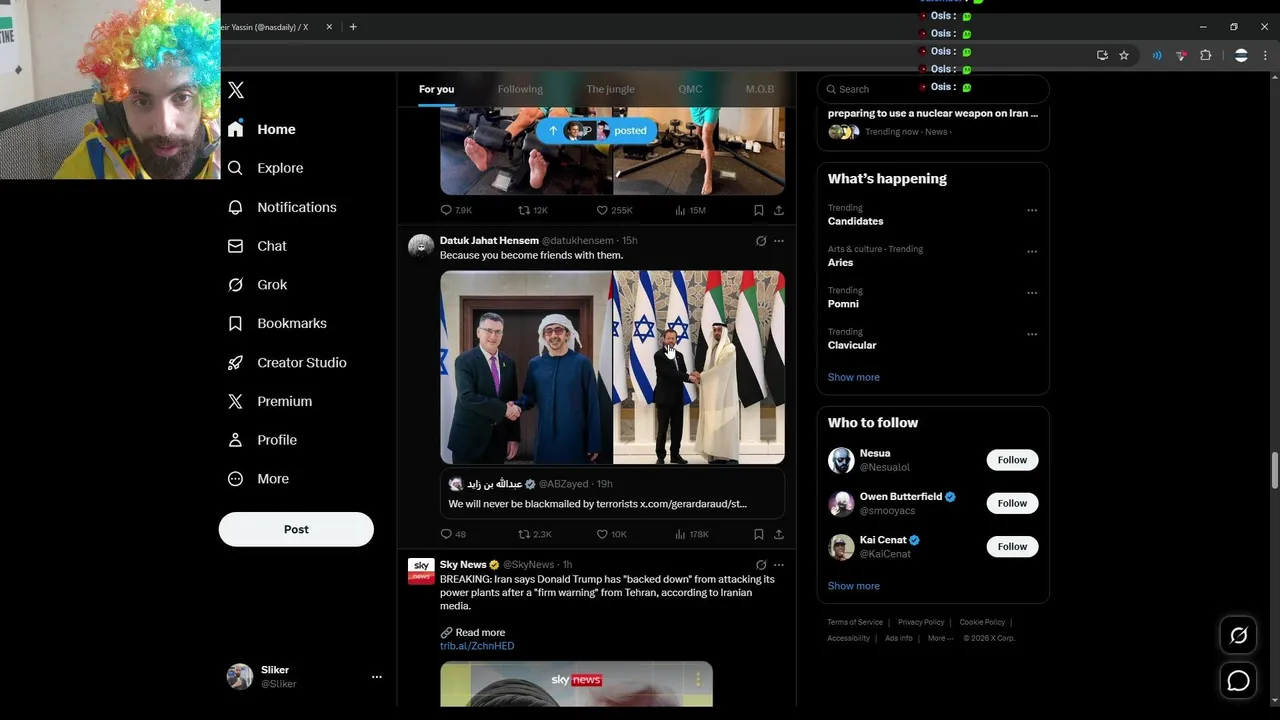Follow Nesua
Image resolution: width=1280 pixels, height=720 pixels.
pyautogui.click(x=1012, y=460)
